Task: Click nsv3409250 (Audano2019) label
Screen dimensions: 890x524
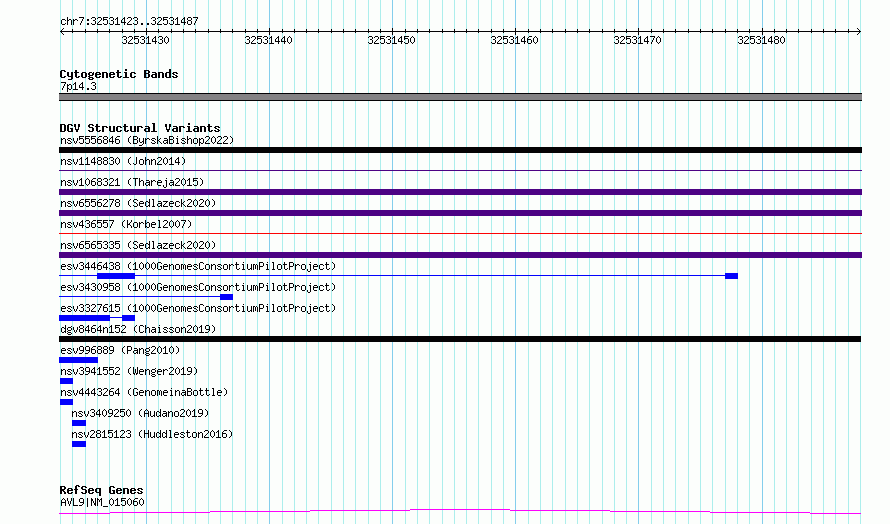Action: 140,413
